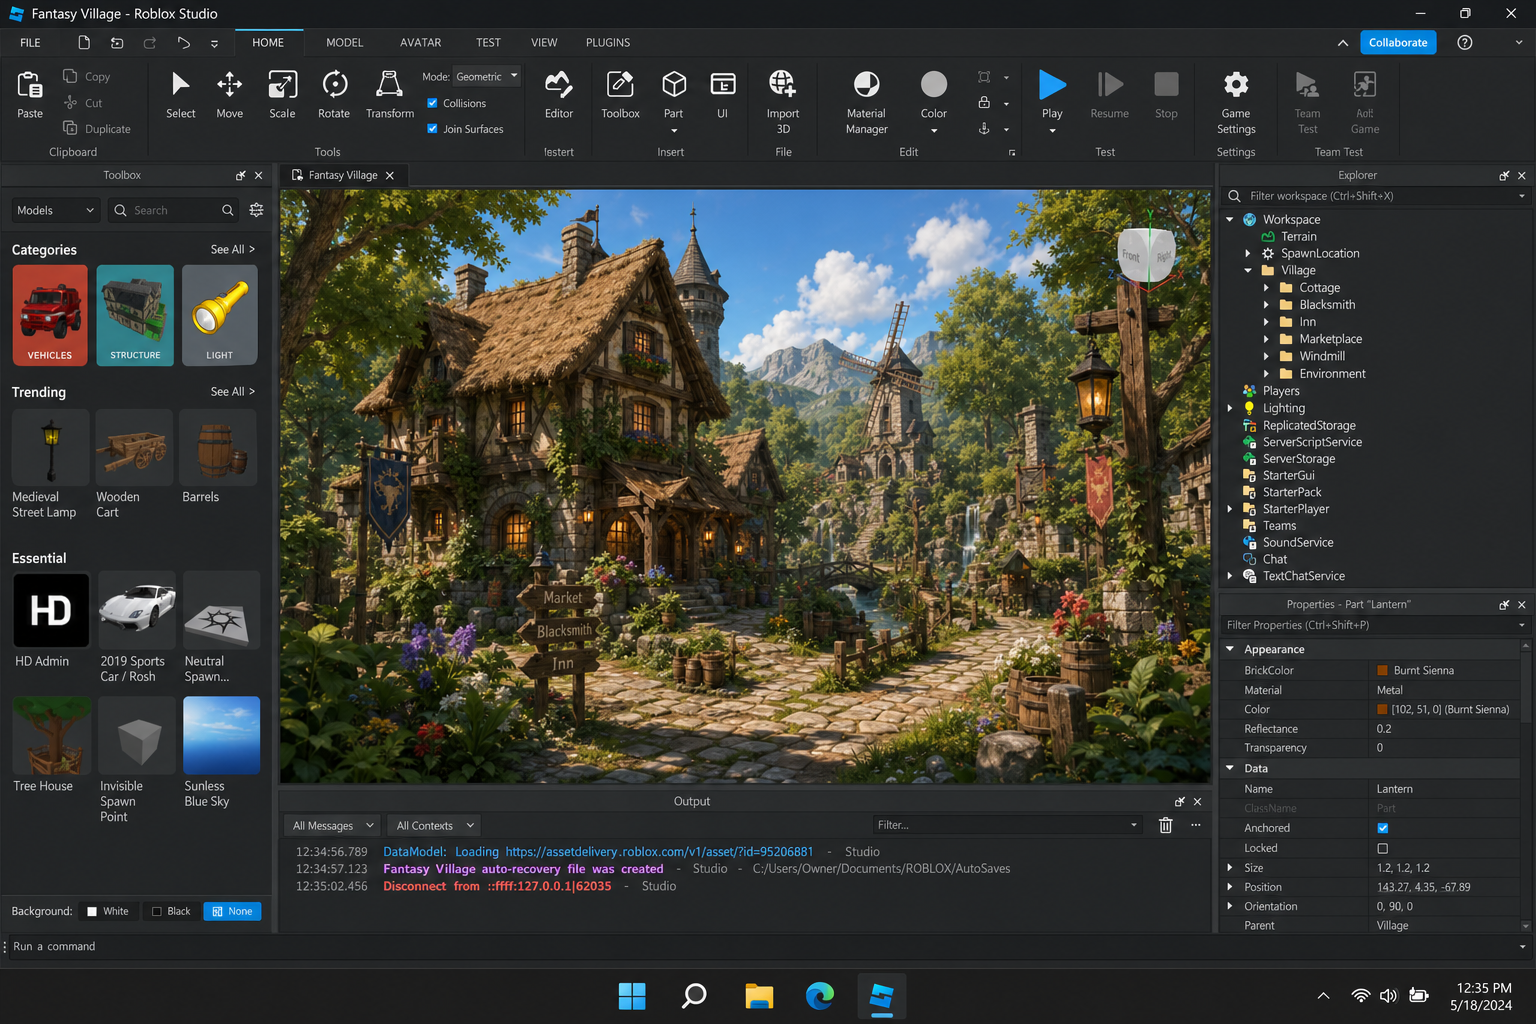Expand the Position property
Viewport: 1536px width, 1024px height.
coord(1230,887)
